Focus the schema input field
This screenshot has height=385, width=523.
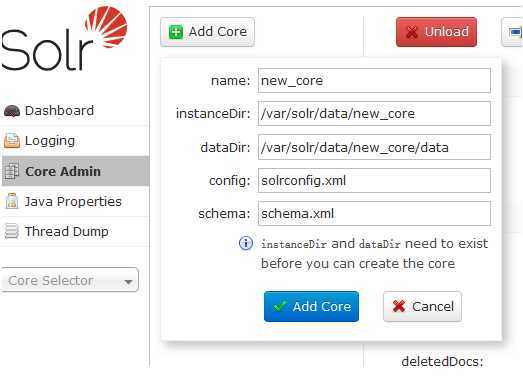374,214
